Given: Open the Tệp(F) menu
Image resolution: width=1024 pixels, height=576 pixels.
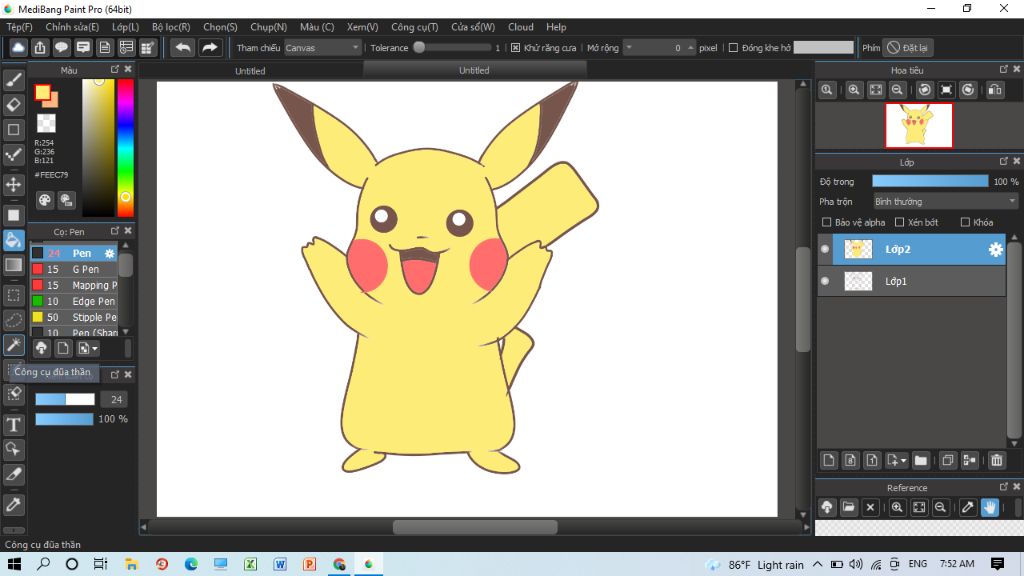Looking at the screenshot, I should [x=20, y=27].
